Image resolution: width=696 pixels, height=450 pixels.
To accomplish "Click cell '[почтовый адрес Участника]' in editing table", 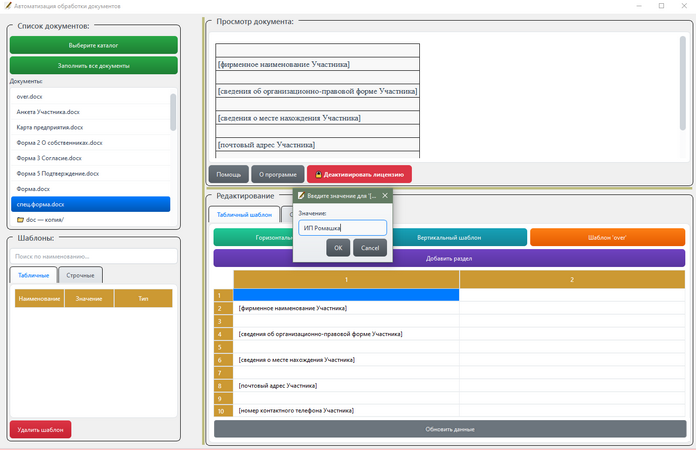I will (x=346, y=385).
